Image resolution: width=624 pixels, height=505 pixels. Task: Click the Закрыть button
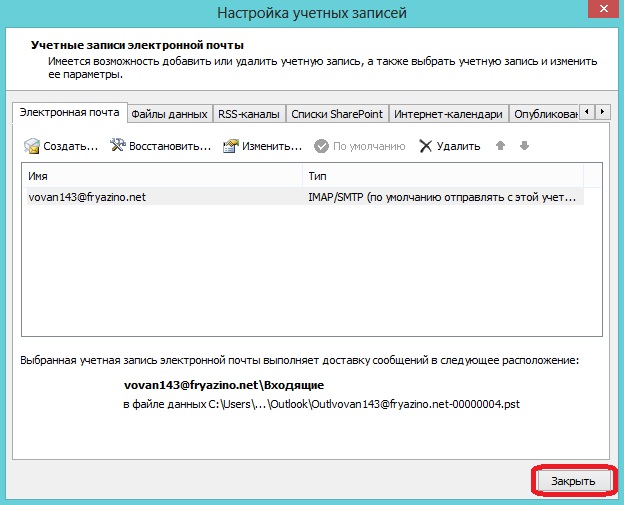(x=573, y=481)
